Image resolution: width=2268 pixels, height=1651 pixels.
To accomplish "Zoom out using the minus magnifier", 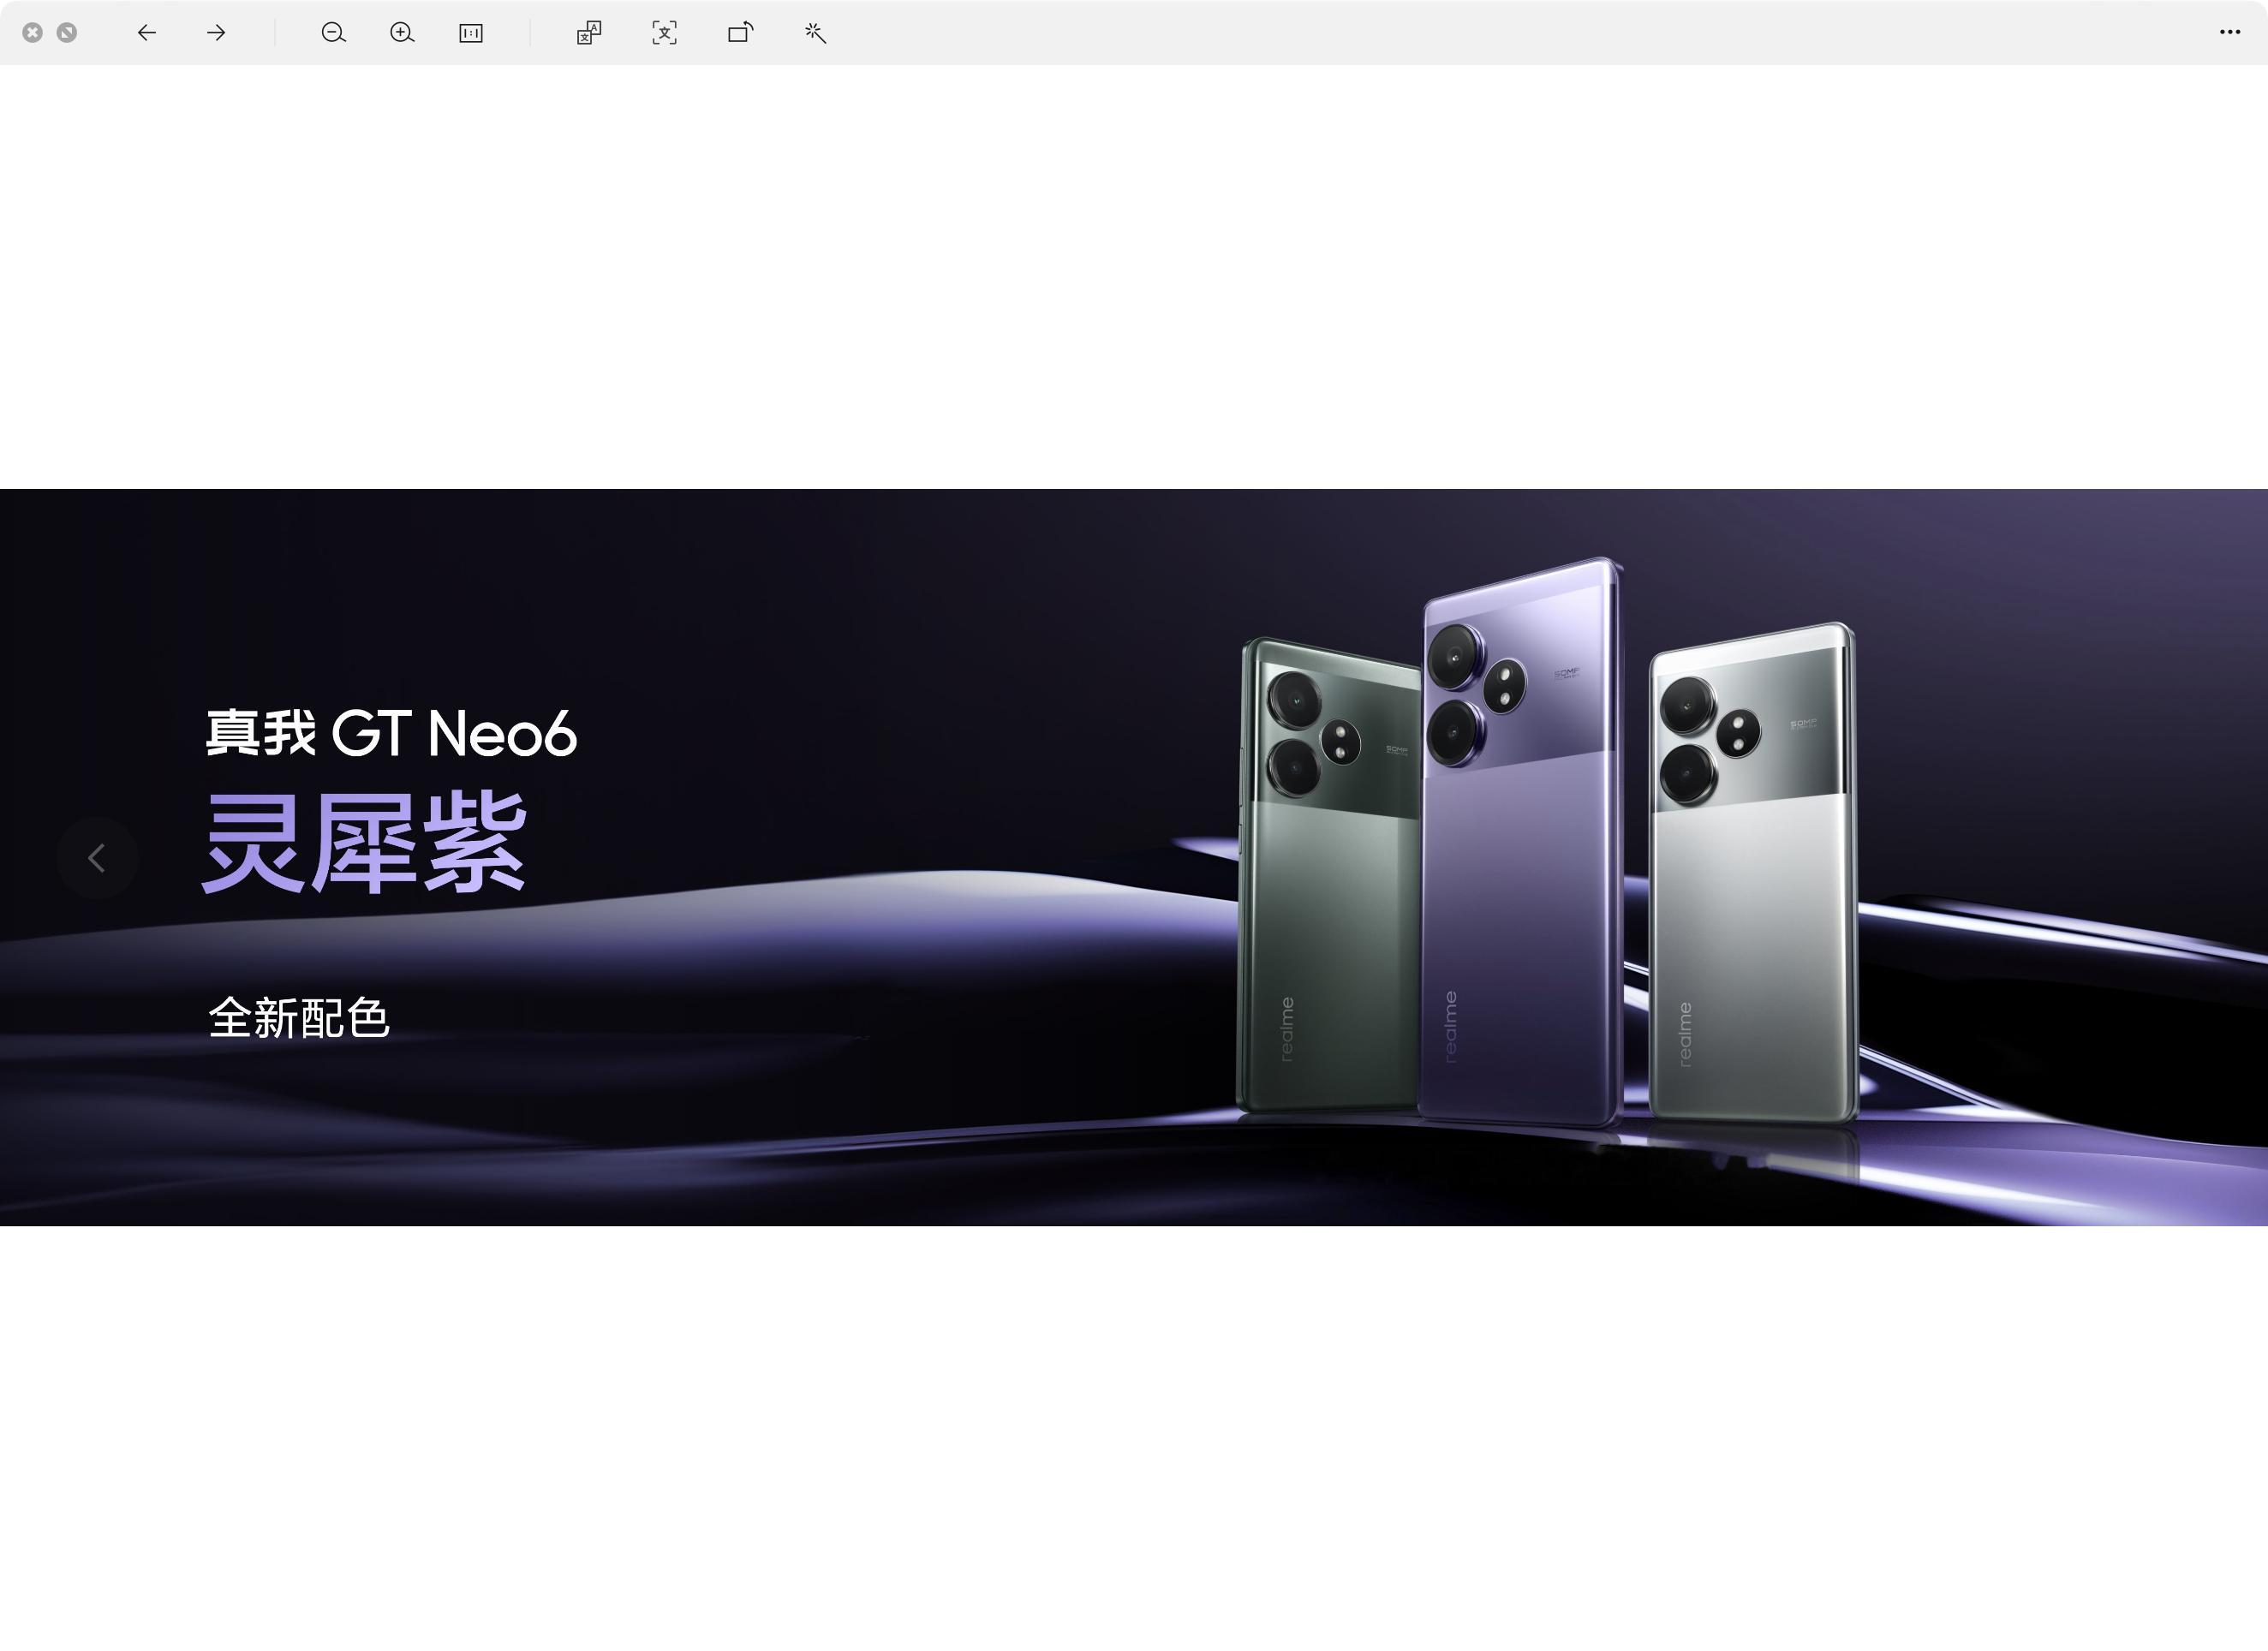I will [x=334, y=33].
